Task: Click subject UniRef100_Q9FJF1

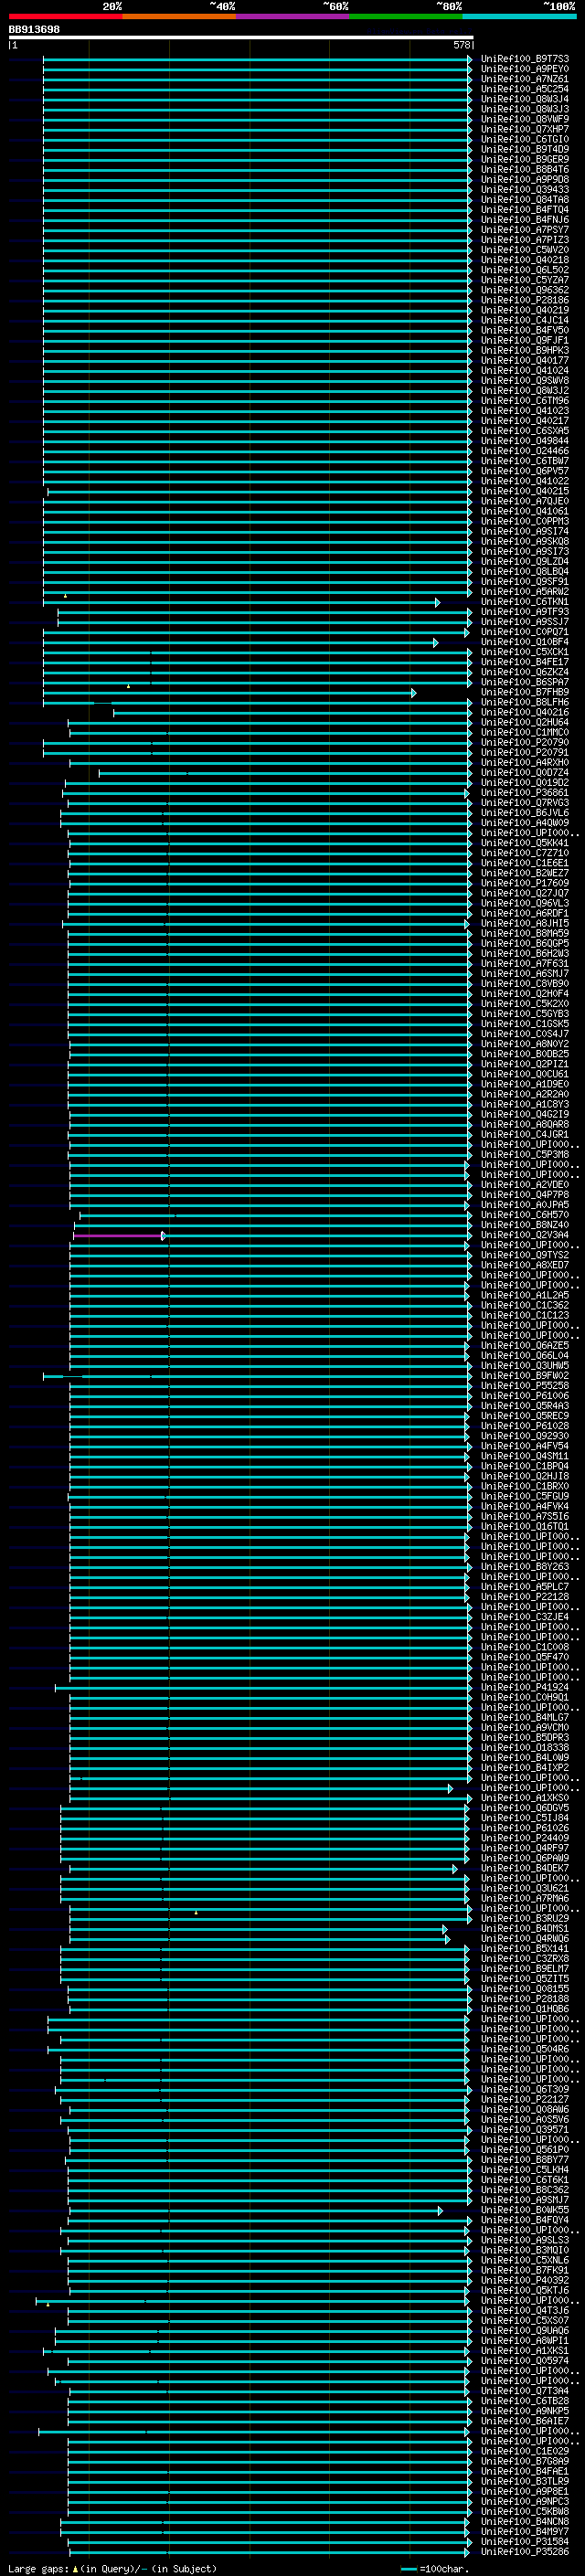Action: tap(525, 340)
